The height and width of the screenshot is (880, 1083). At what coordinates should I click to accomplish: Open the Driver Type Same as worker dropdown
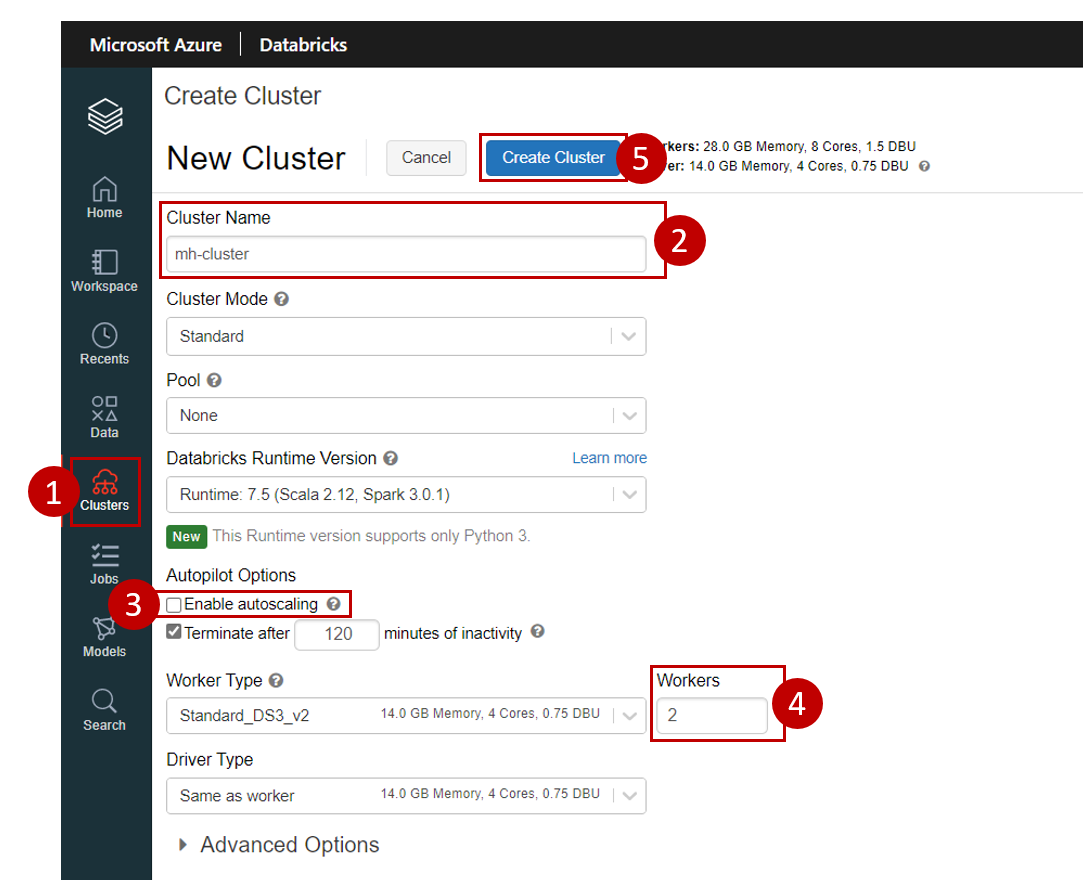[406, 795]
